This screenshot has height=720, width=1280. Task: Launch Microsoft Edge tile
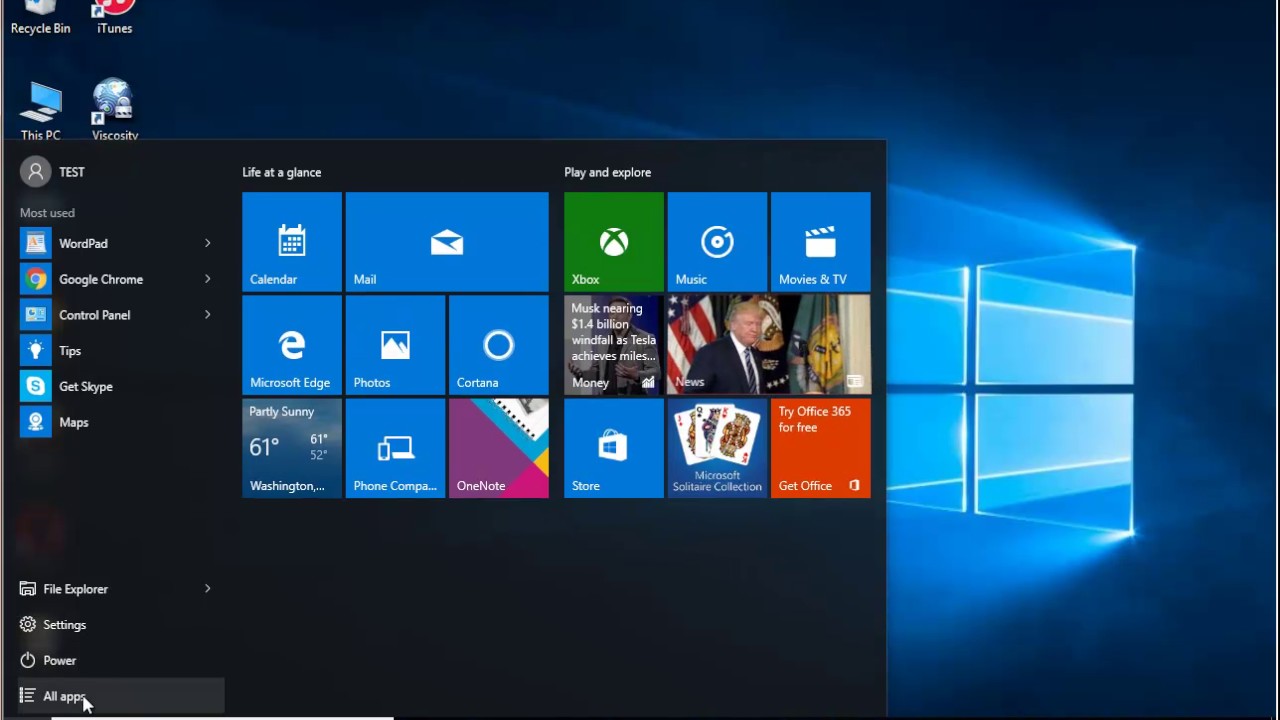pos(292,345)
